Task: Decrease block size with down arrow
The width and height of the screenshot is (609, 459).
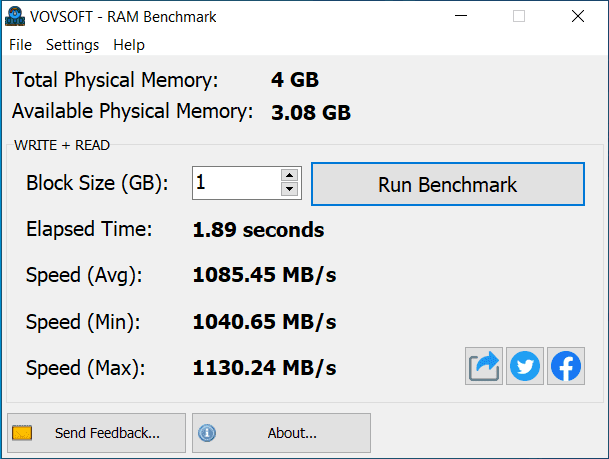Action: 290,190
